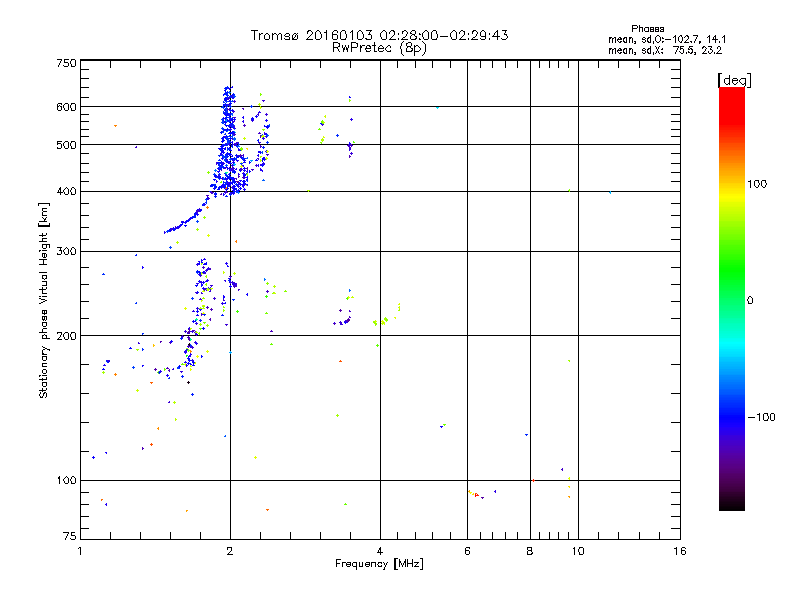Click the red-orange point cluster near 6 MHz, below 100 km
The height and width of the screenshot is (600, 800).
(x=474, y=494)
